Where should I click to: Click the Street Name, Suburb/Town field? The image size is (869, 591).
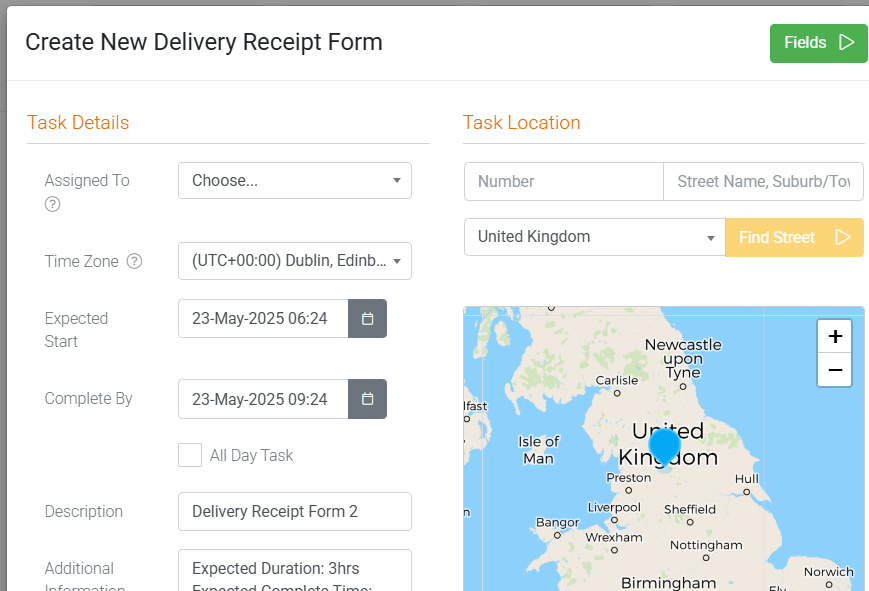coord(763,181)
